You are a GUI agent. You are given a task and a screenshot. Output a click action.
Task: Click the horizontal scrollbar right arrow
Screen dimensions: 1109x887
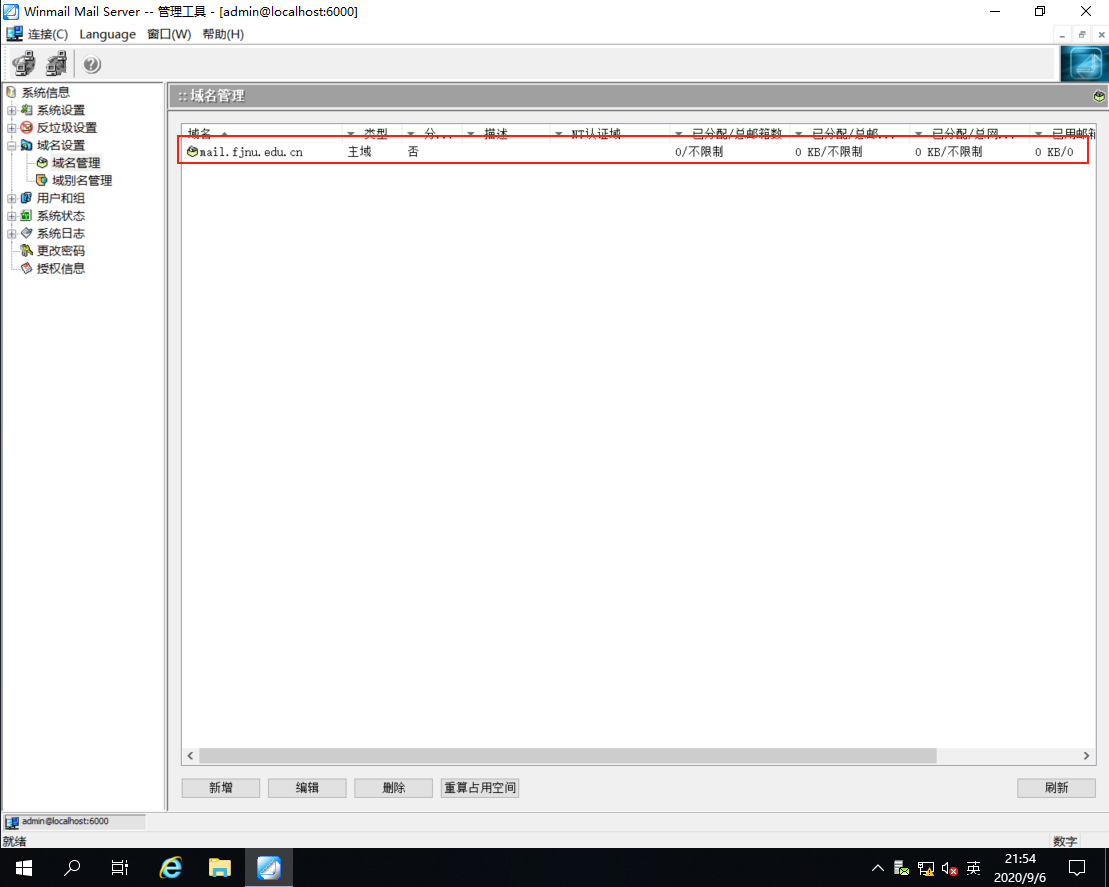click(x=1086, y=756)
